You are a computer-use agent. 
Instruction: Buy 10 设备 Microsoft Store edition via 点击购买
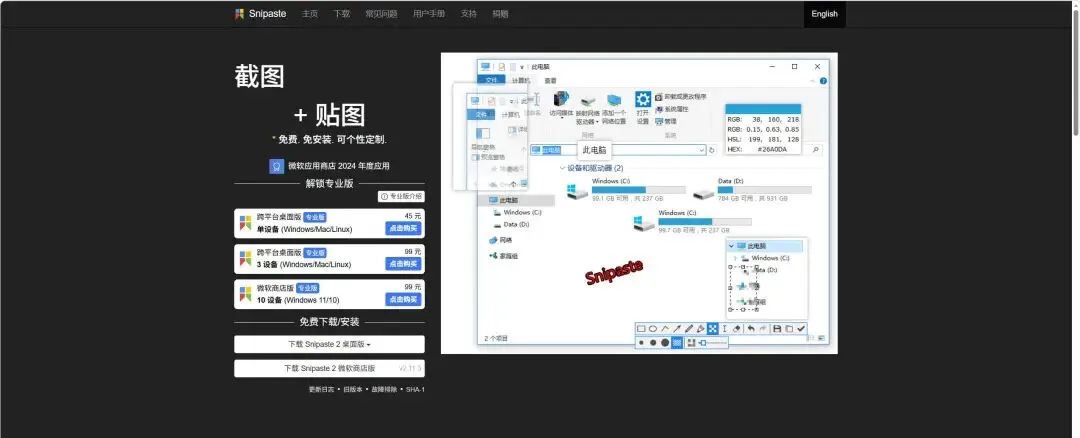pyautogui.click(x=403, y=299)
